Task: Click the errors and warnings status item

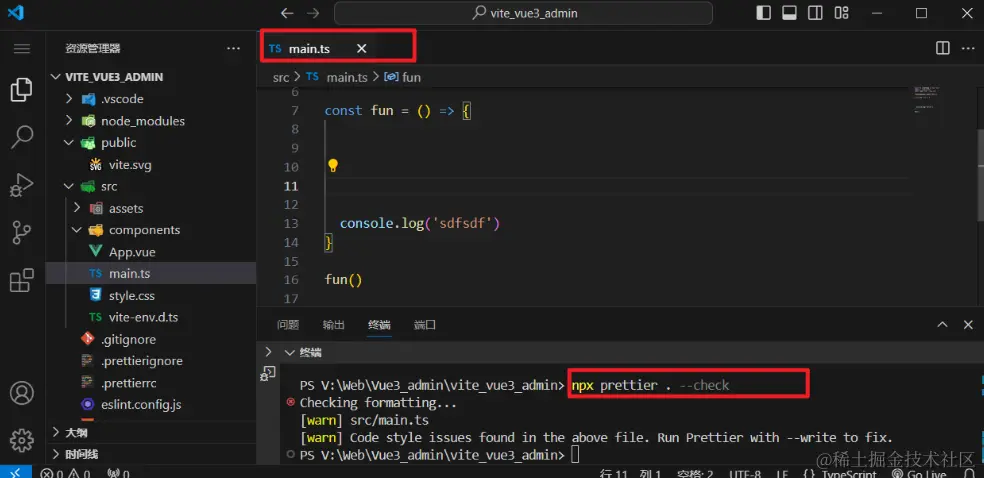Action: (x=66, y=474)
